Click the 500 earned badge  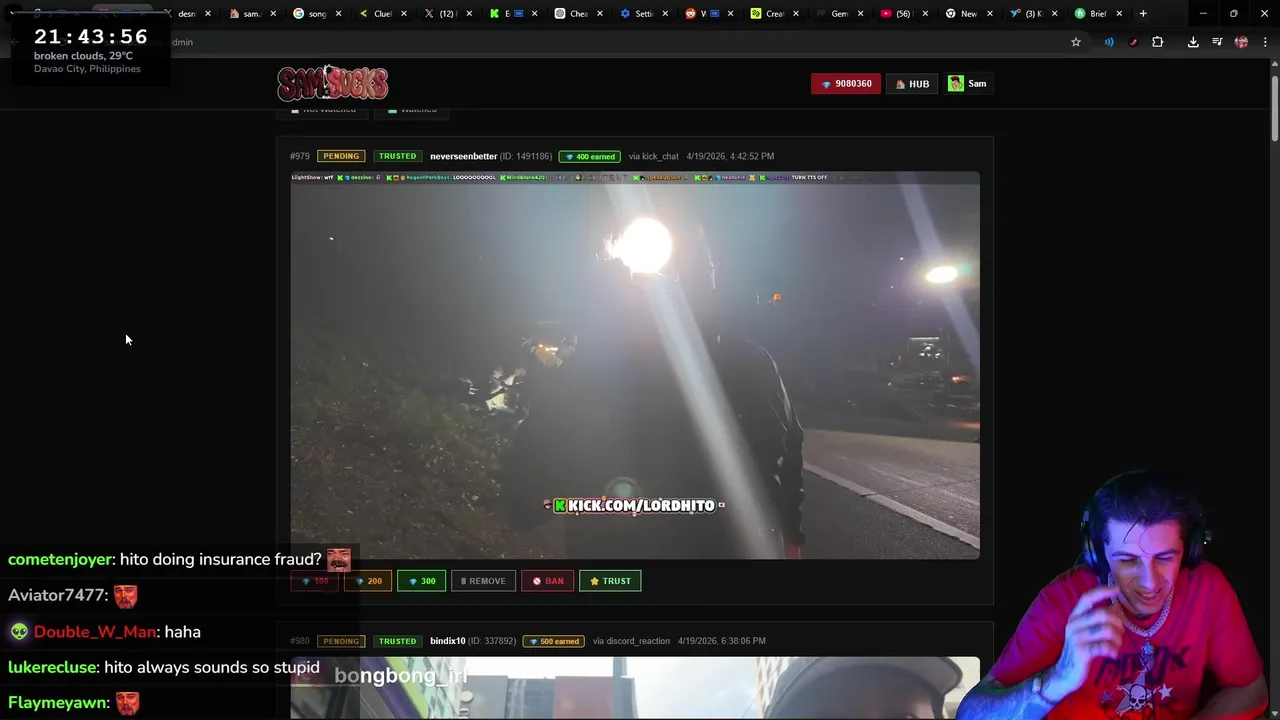(554, 641)
